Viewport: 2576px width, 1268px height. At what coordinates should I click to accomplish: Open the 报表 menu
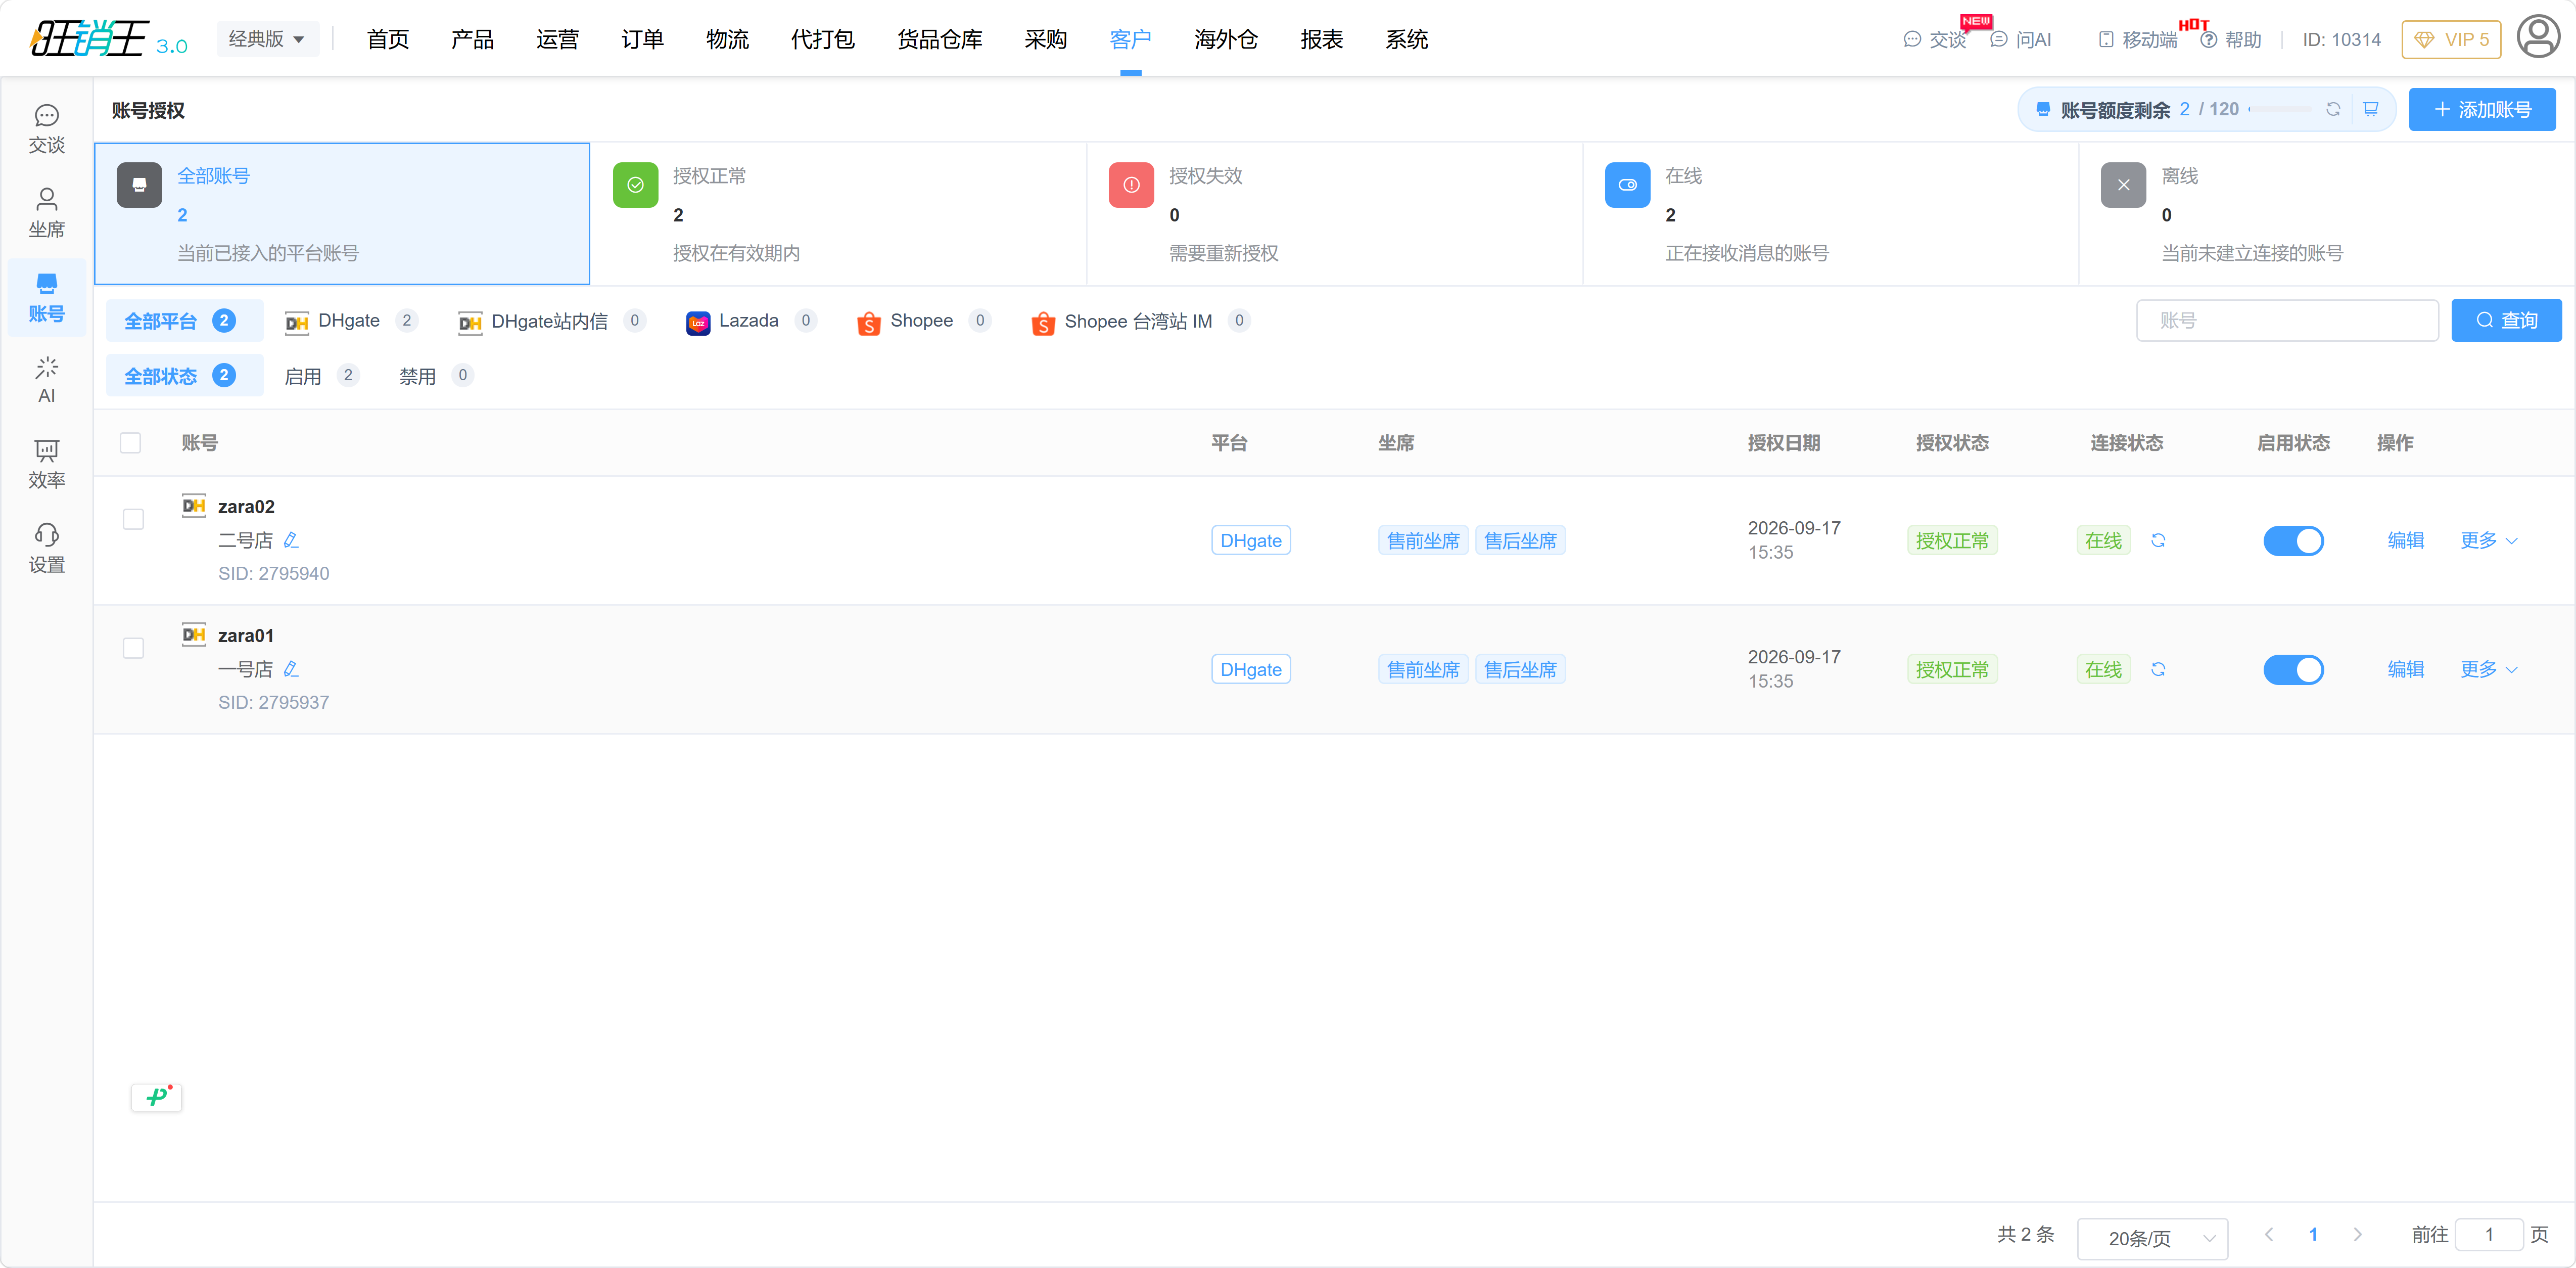point(1321,39)
